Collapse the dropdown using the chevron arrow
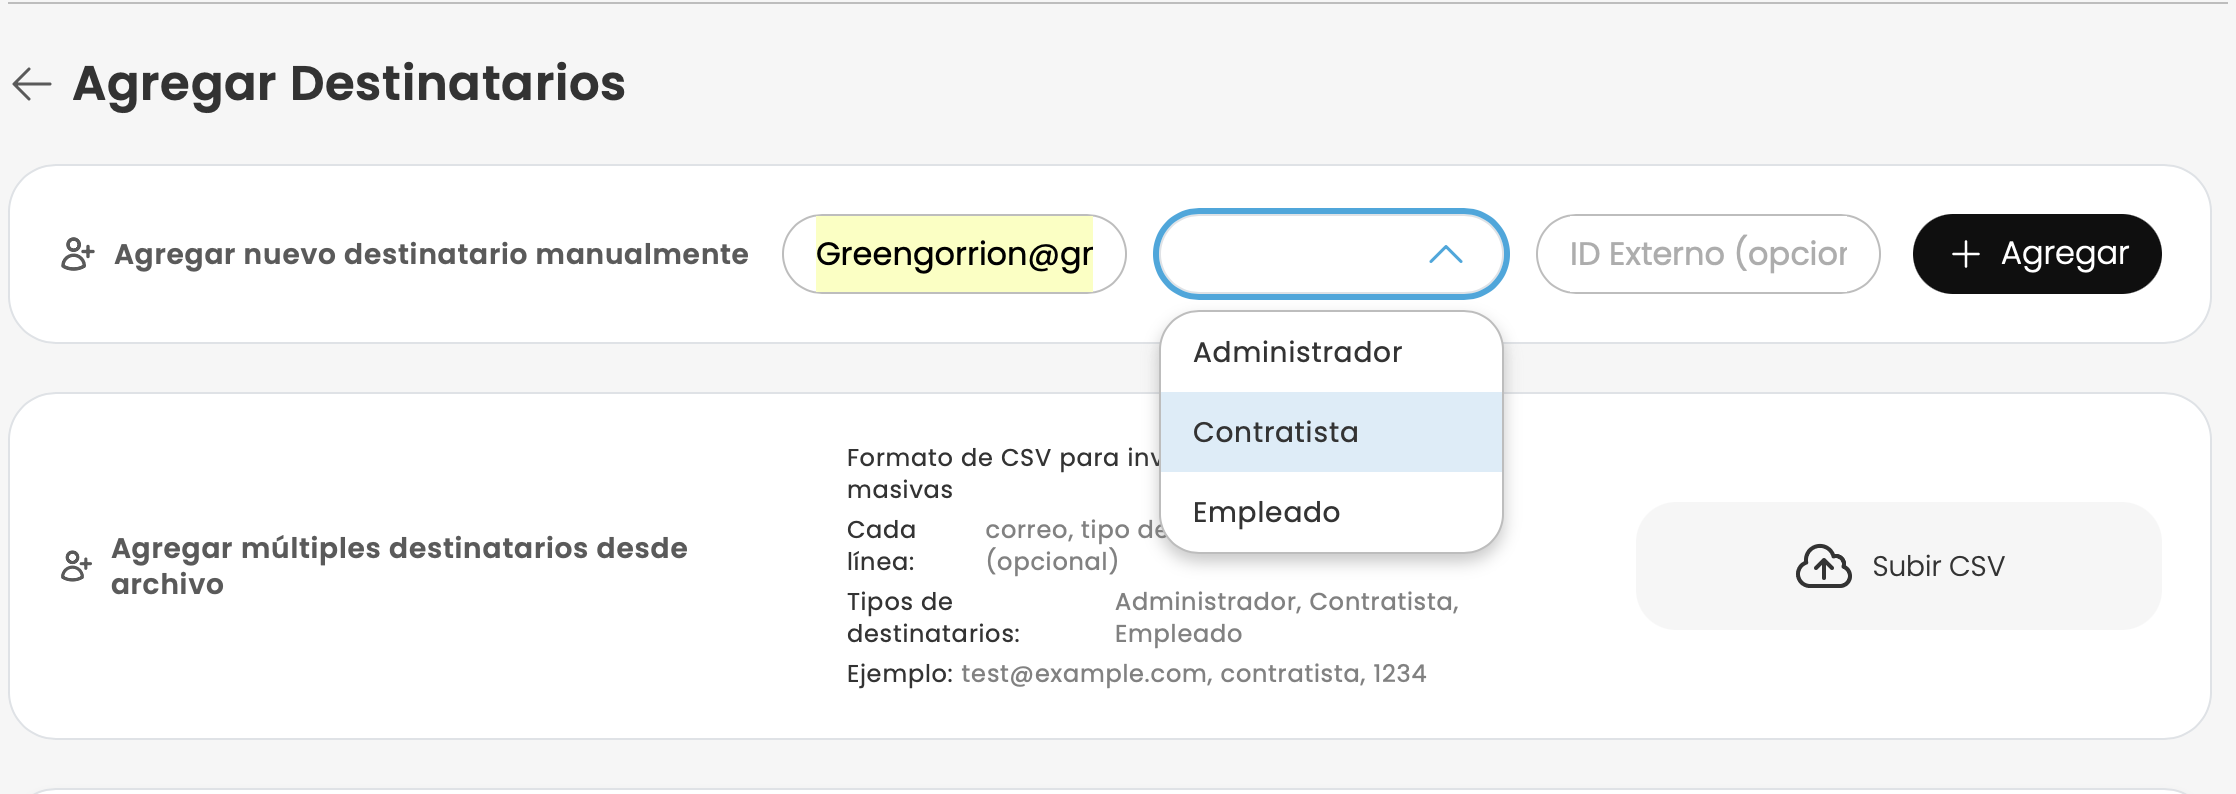 pos(1445,255)
